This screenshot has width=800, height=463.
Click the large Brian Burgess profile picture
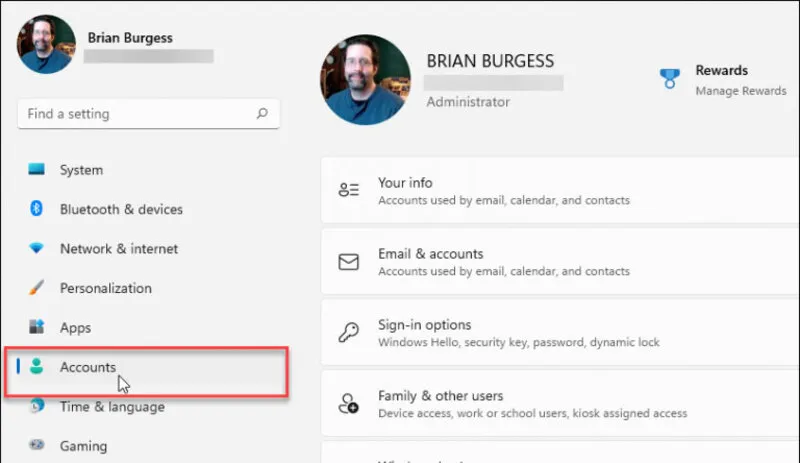click(364, 81)
